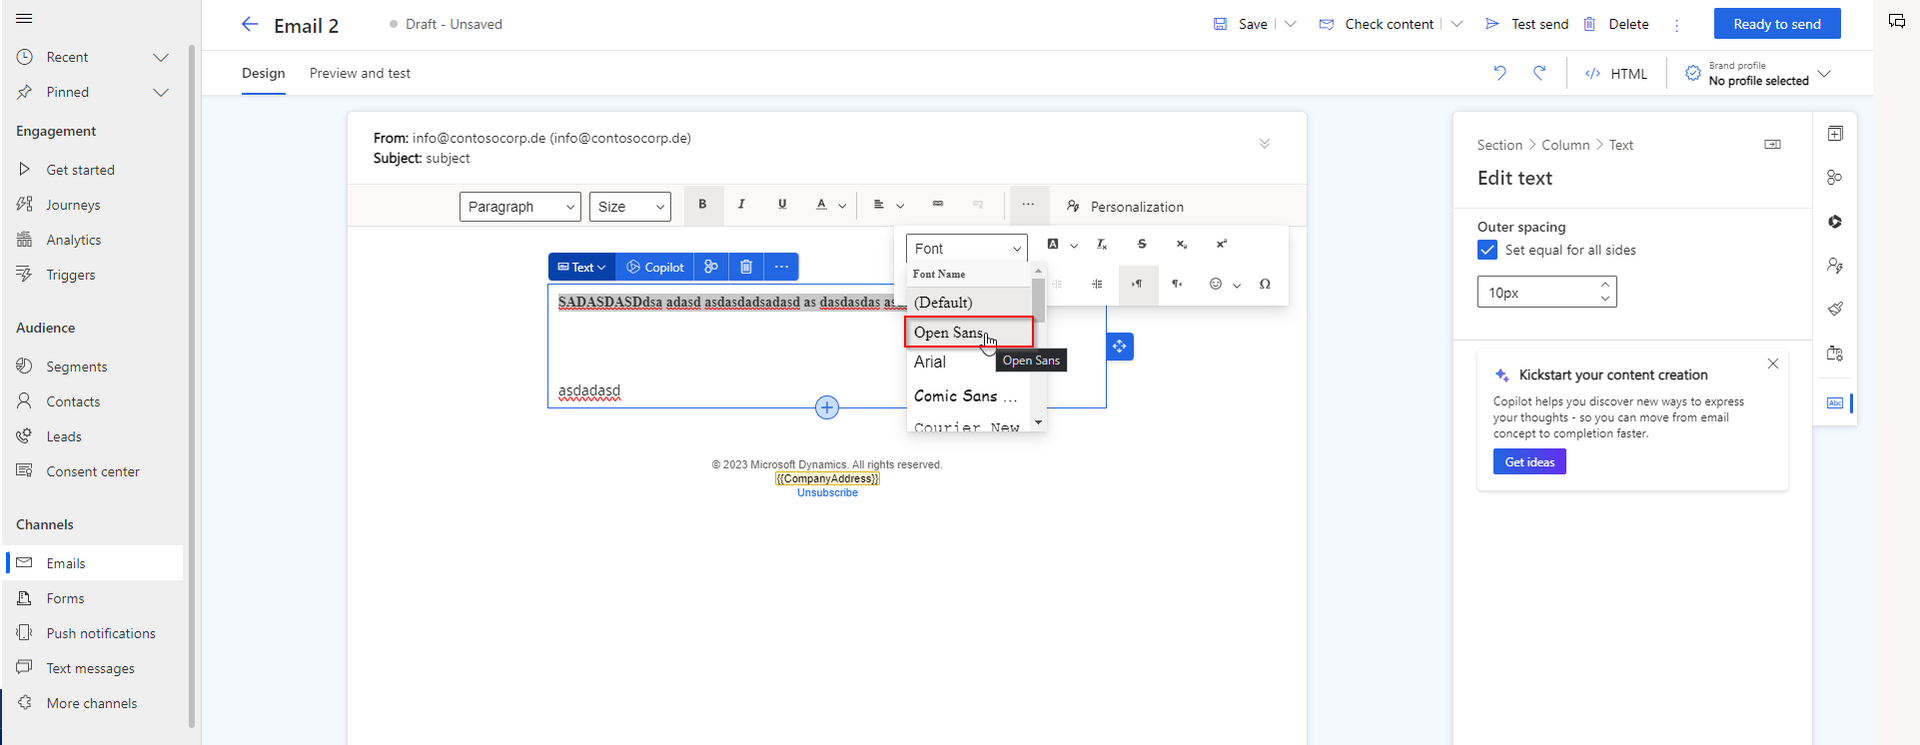This screenshot has width=1920, height=745.
Task: Select the Open Sans font
Action: pos(968,332)
